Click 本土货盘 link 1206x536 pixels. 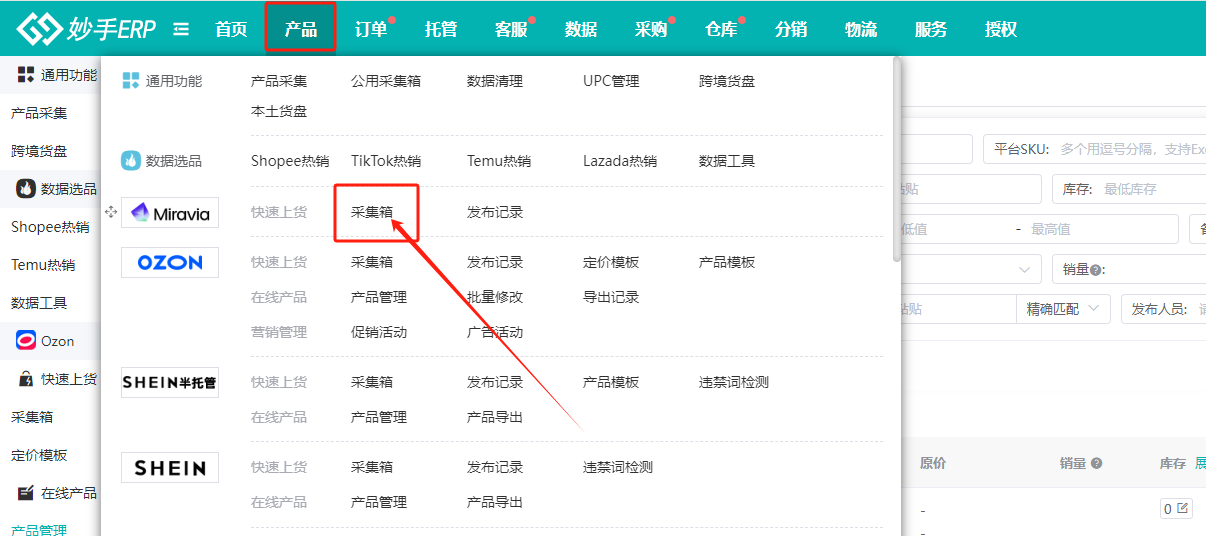click(279, 111)
